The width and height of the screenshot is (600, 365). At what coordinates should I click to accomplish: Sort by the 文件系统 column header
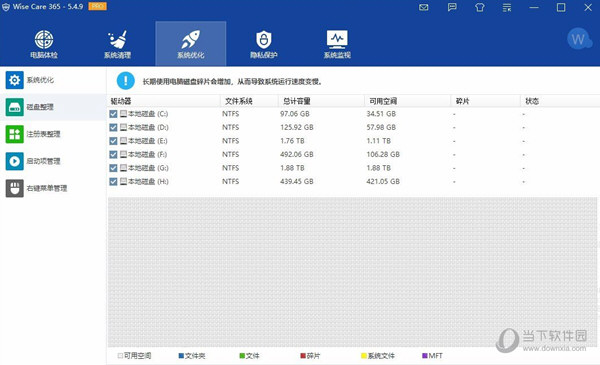(249, 101)
